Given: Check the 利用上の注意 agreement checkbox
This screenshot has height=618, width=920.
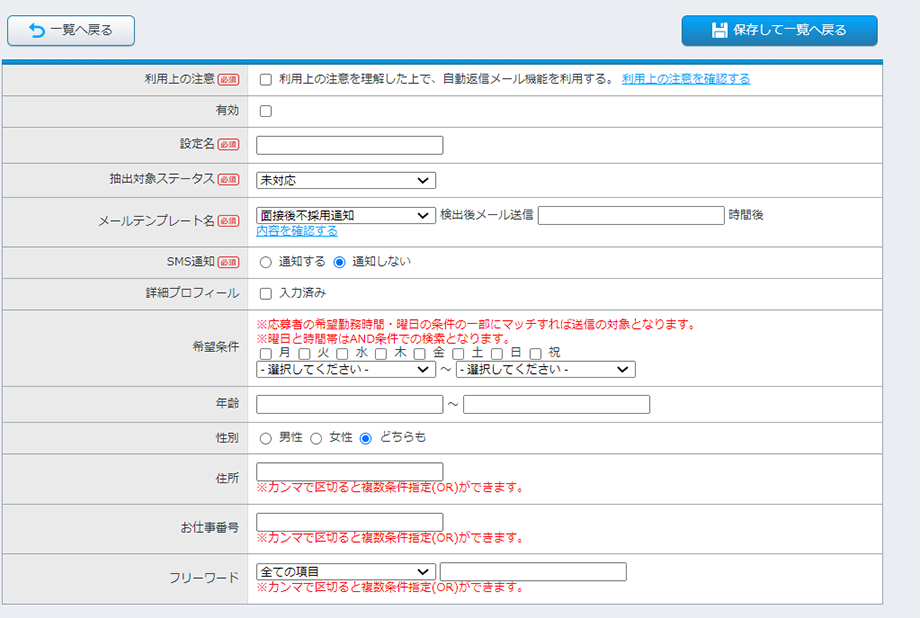Looking at the screenshot, I should pos(266,80).
